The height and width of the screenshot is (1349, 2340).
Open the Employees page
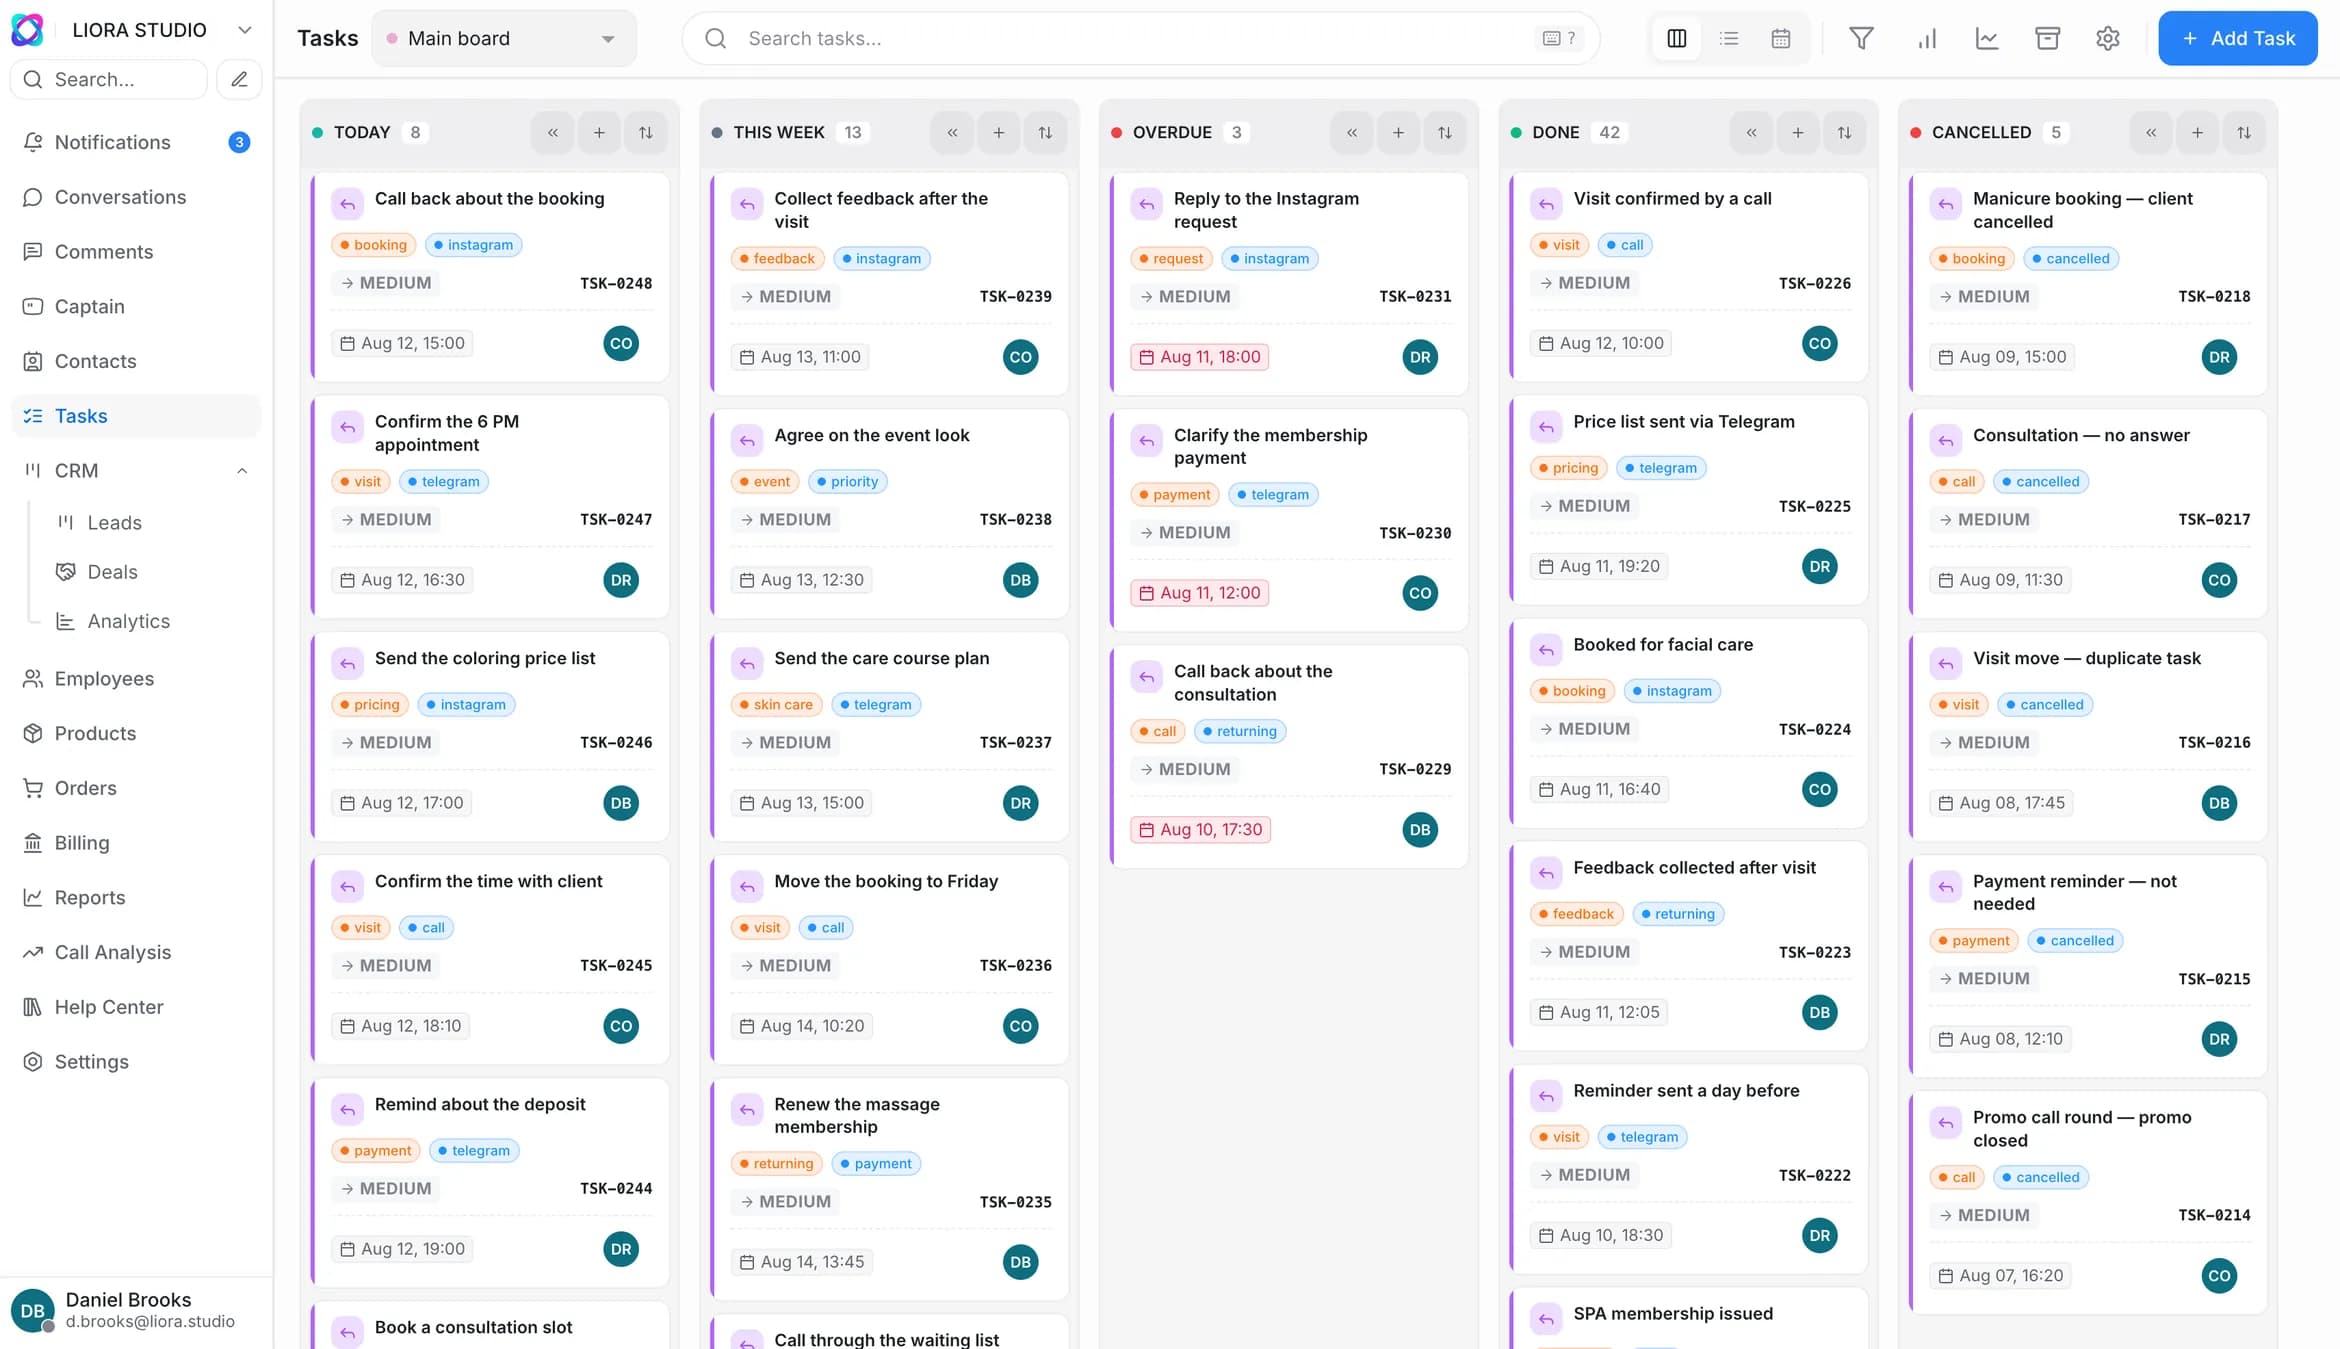tap(136, 679)
